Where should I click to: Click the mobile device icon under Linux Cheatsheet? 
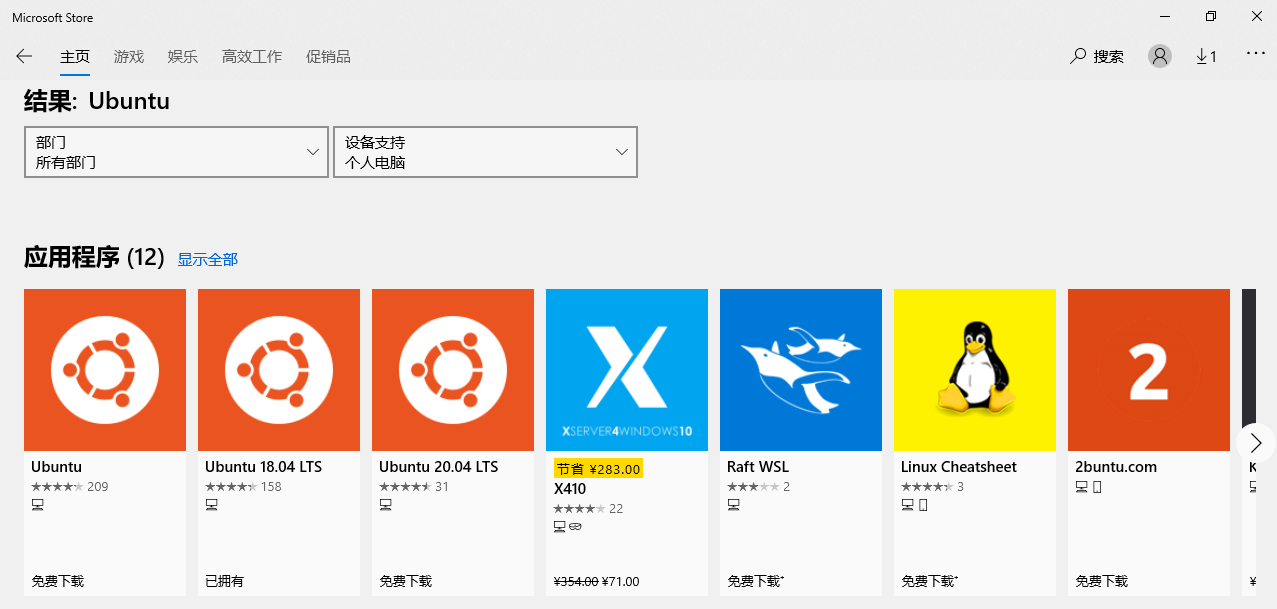point(923,505)
